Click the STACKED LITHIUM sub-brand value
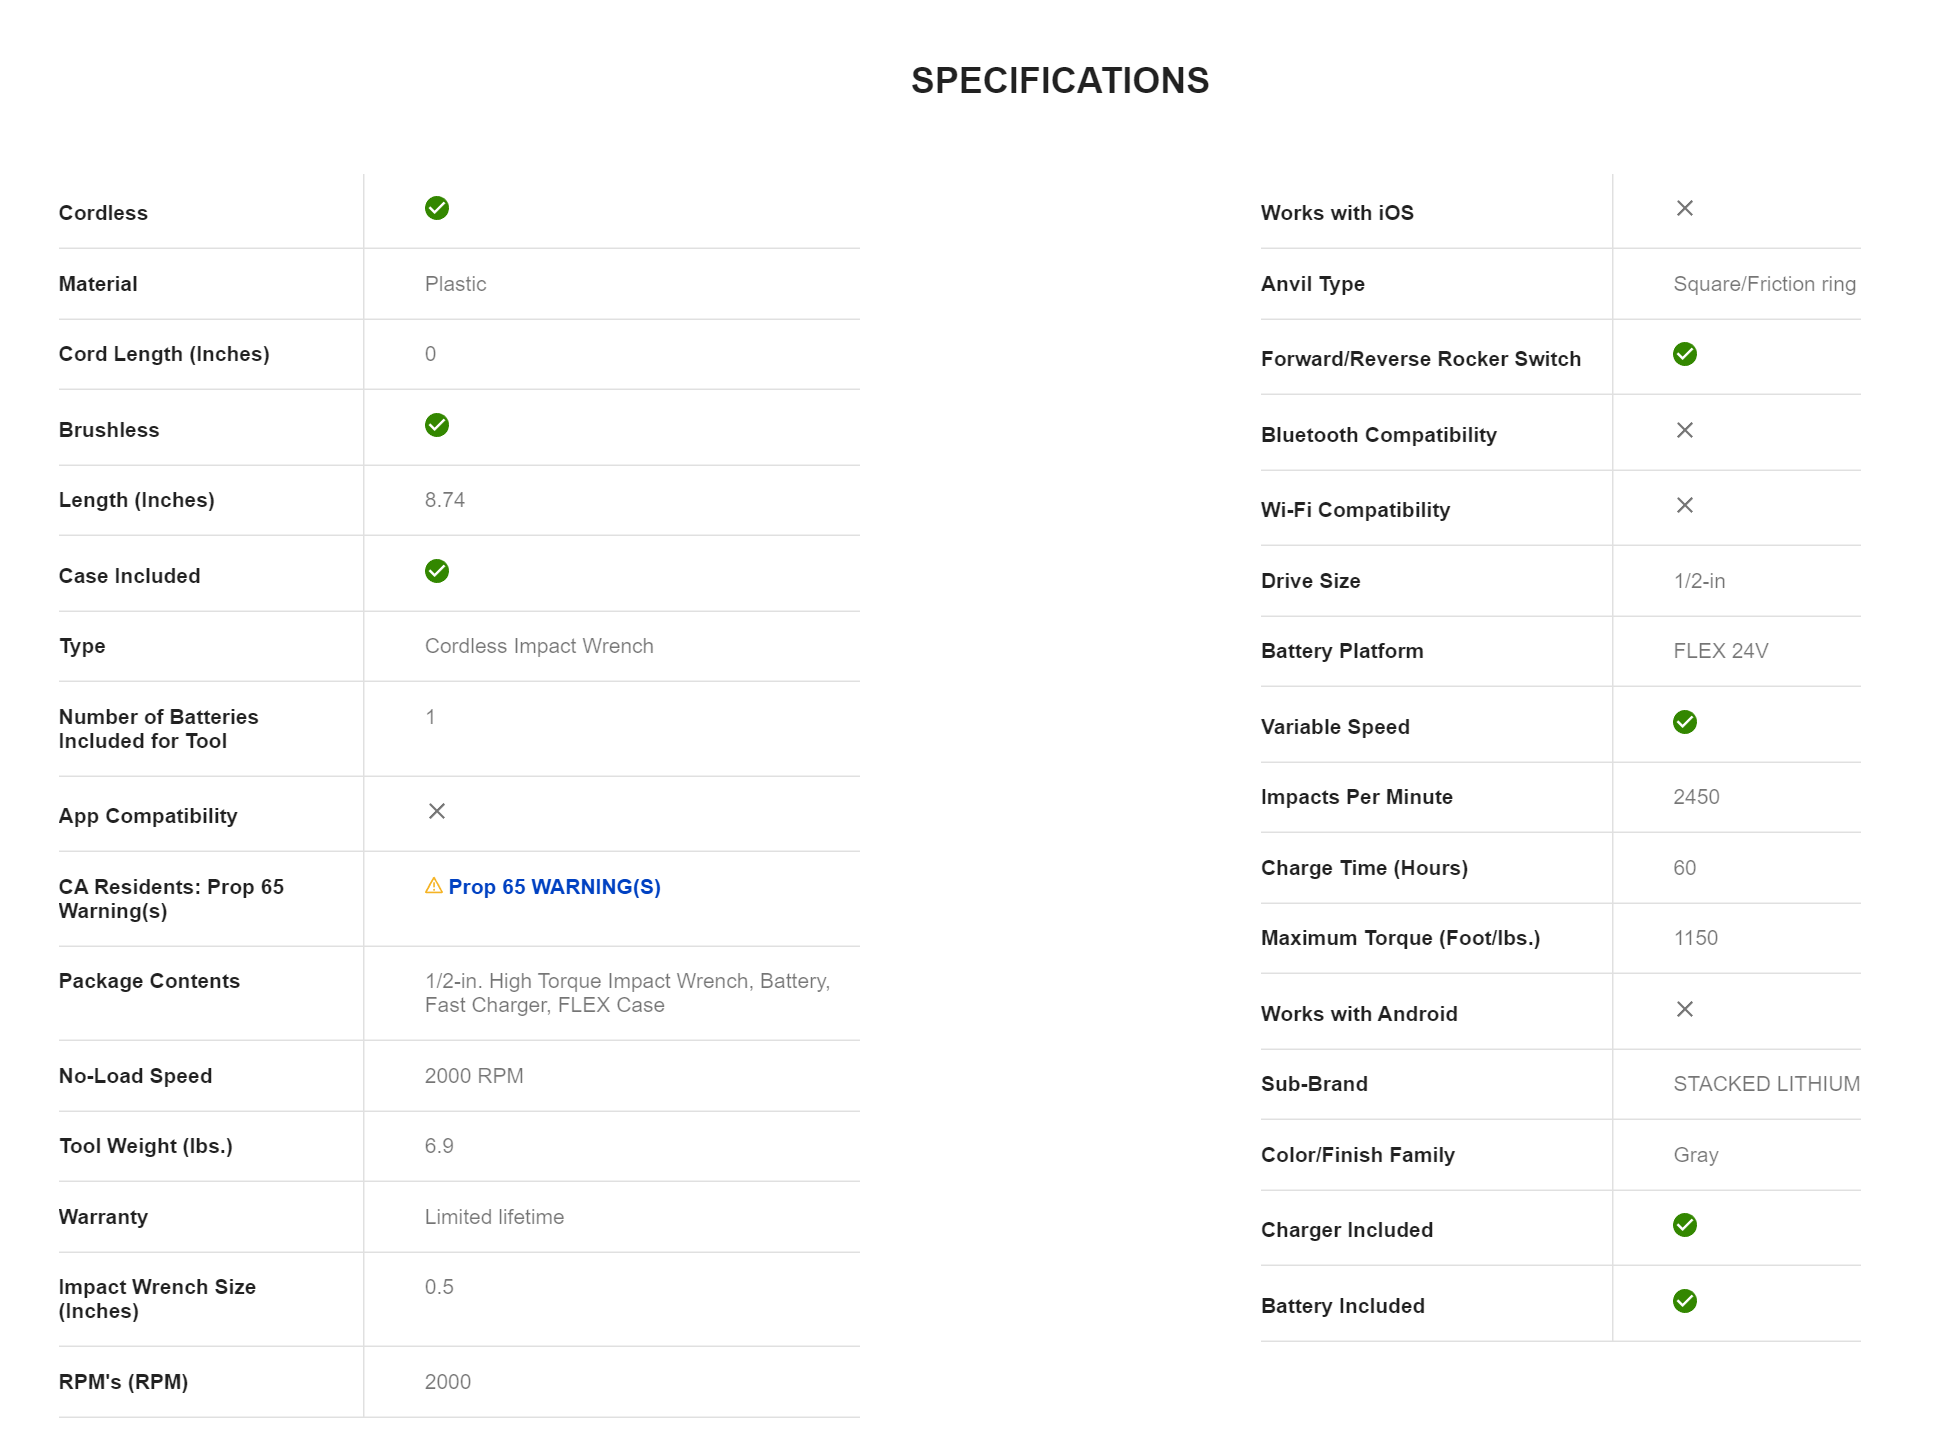Screen dimensions: 1946x1429 click(1766, 1084)
